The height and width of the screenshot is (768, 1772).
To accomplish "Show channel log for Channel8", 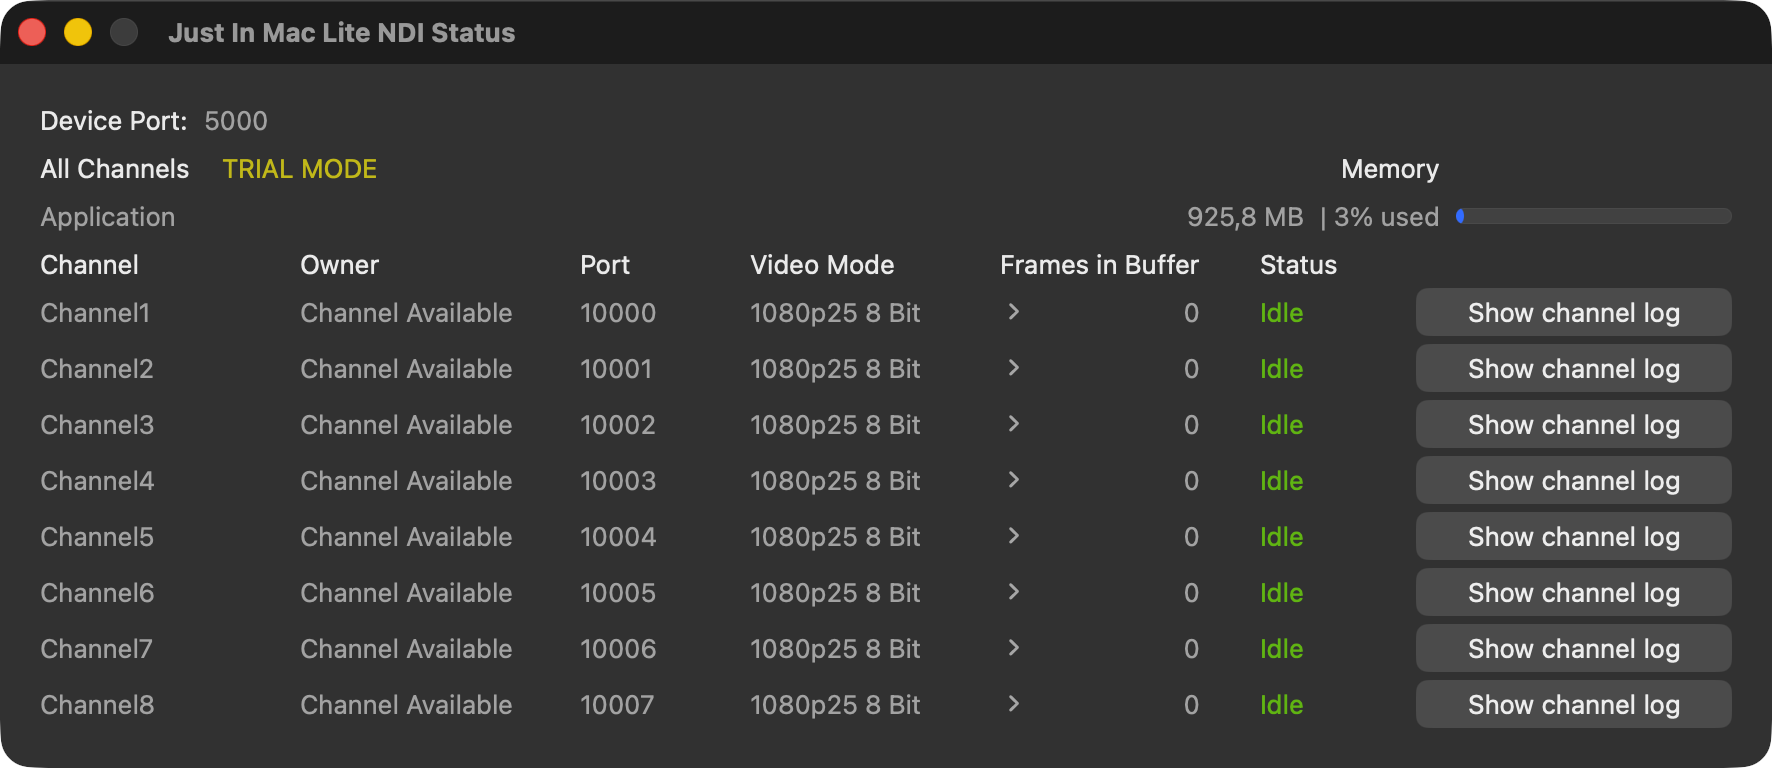I will click(1573, 704).
